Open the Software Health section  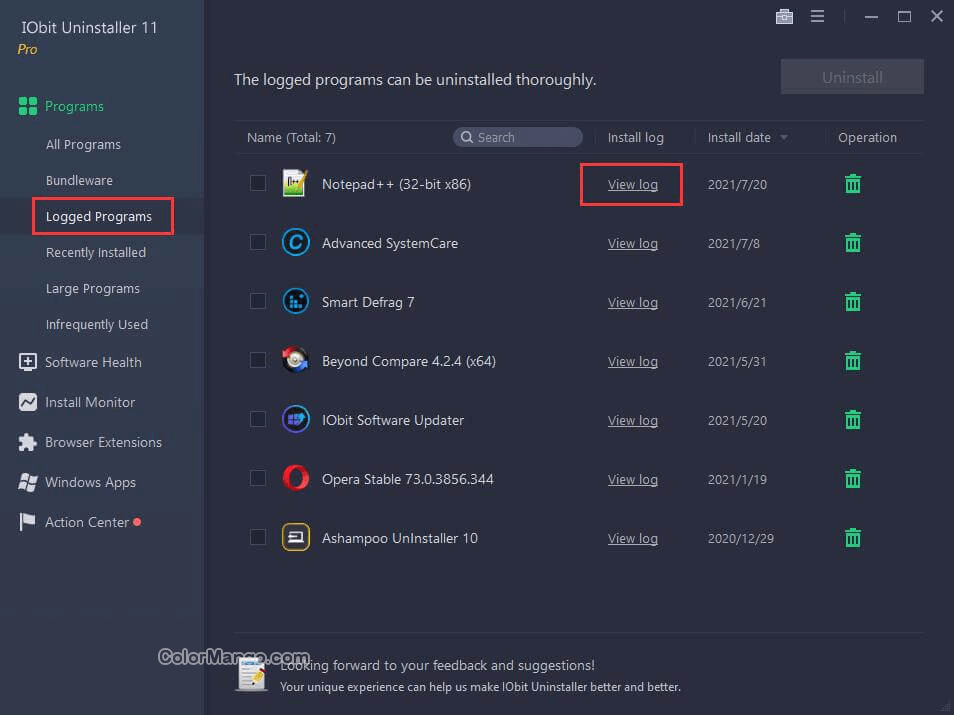tap(93, 362)
